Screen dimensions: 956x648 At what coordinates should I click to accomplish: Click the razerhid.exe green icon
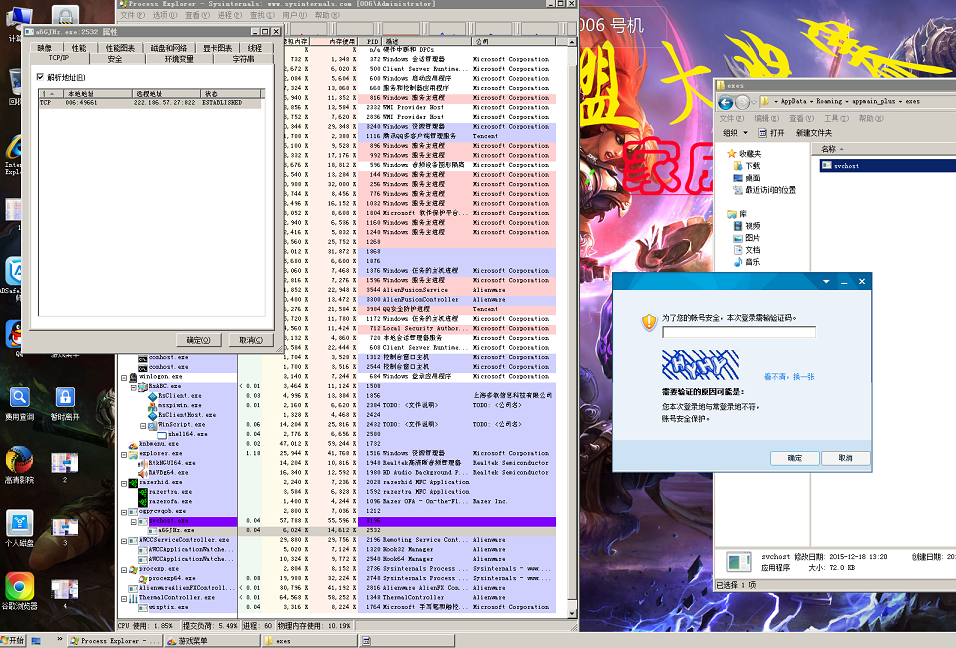click(x=134, y=482)
